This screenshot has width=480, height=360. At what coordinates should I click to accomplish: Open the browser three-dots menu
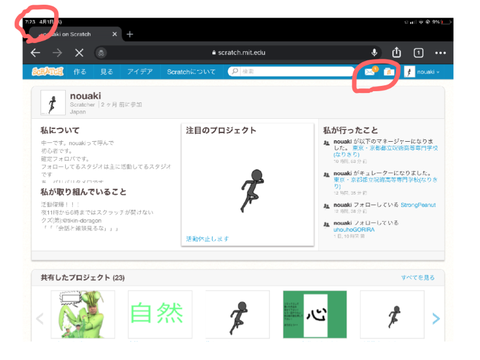click(440, 53)
